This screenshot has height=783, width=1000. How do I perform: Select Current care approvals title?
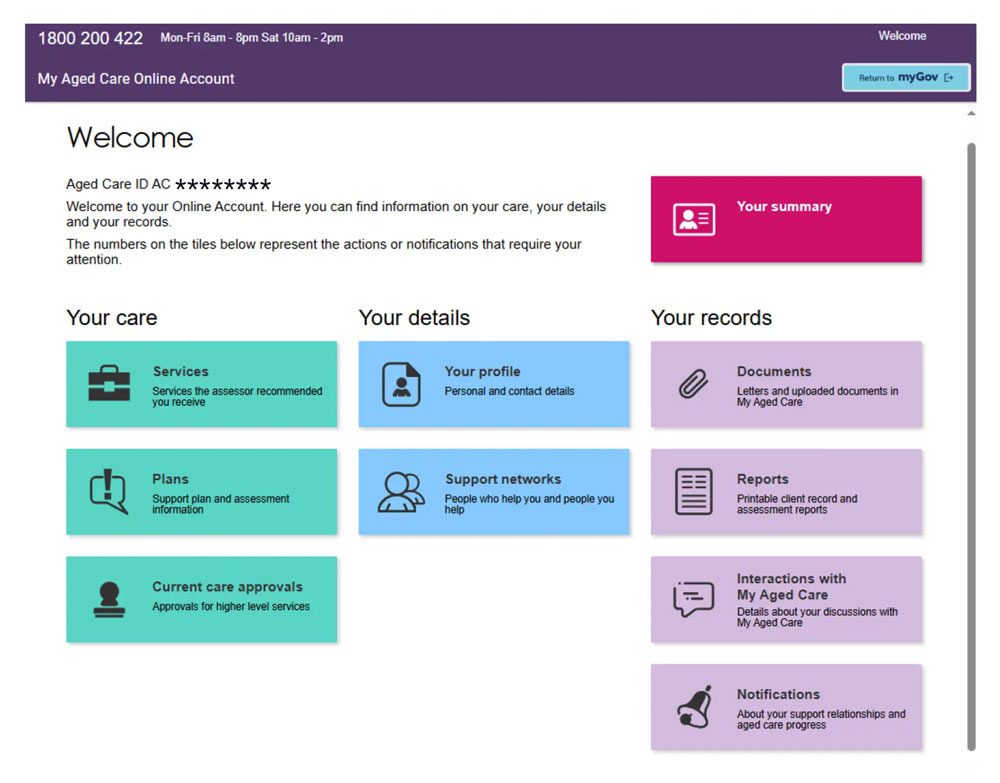[227, 587]
